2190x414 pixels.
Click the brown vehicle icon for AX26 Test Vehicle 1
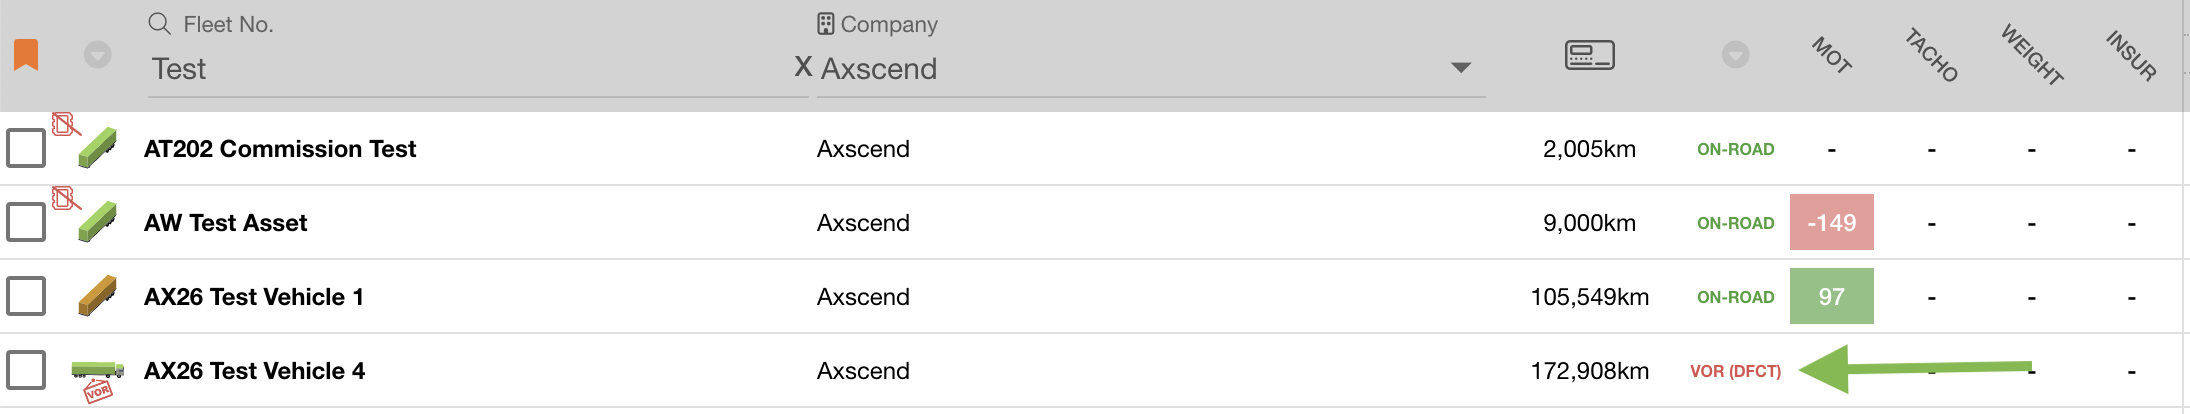coord(97,296)
